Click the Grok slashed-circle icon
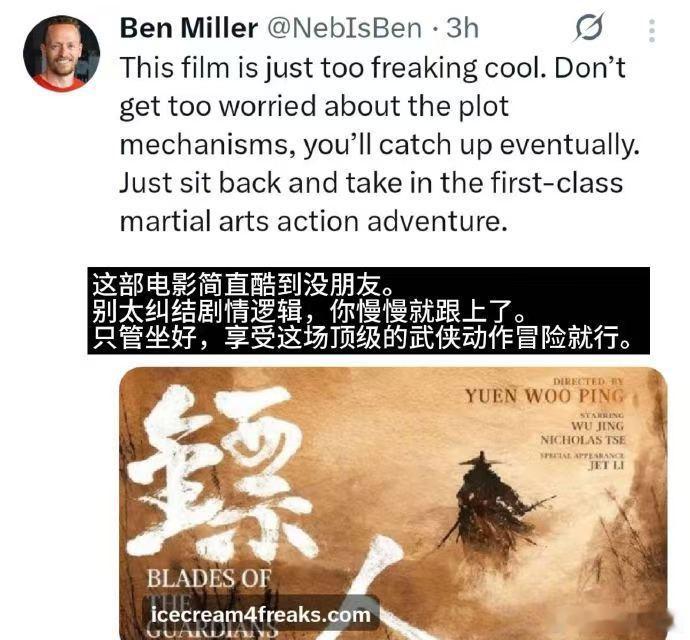Image resolution: width=690 pixels, height=640 pixels. 589,28
